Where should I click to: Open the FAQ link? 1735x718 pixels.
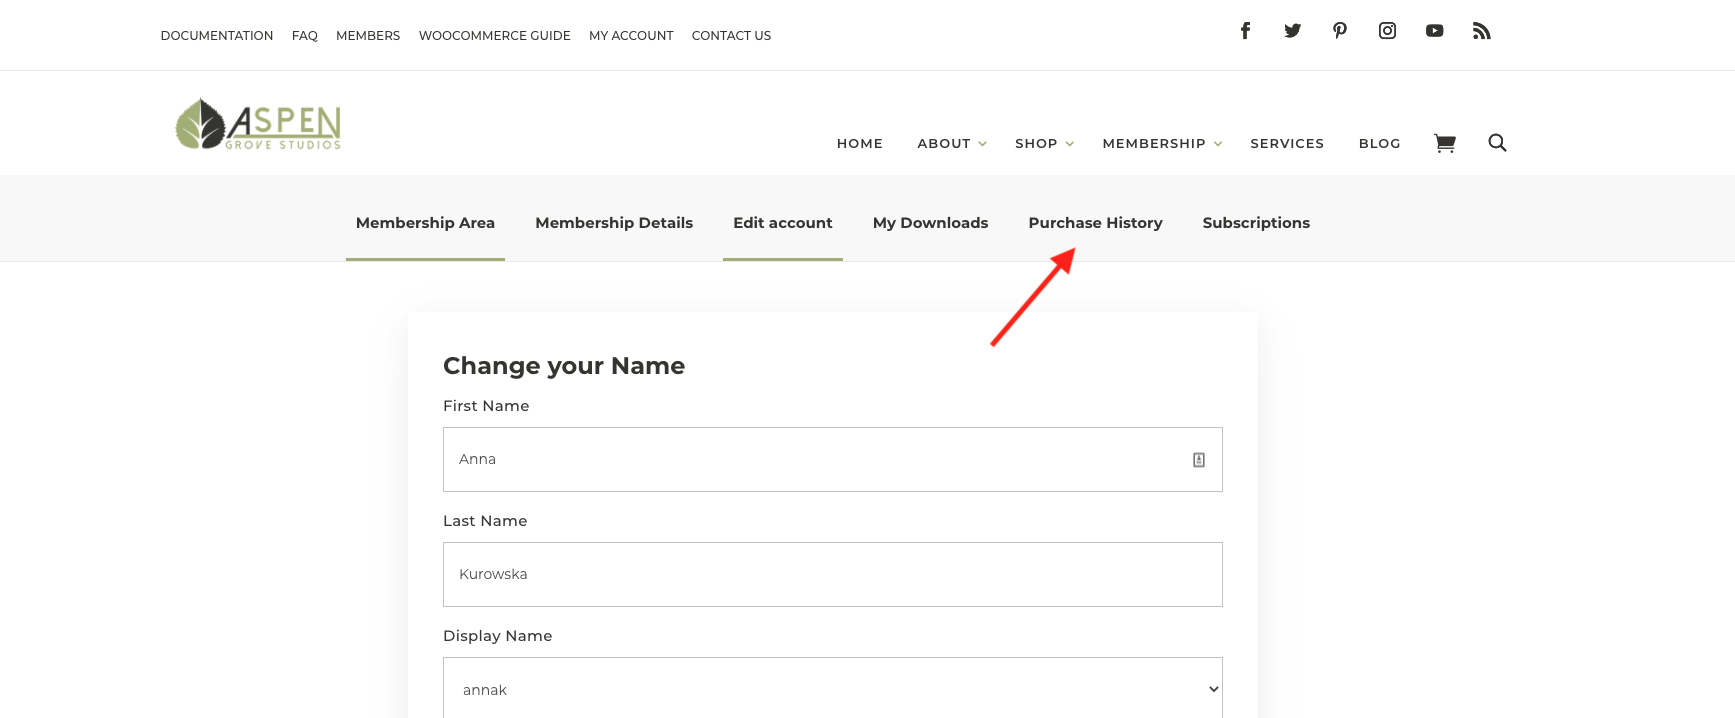pos(305,36)
